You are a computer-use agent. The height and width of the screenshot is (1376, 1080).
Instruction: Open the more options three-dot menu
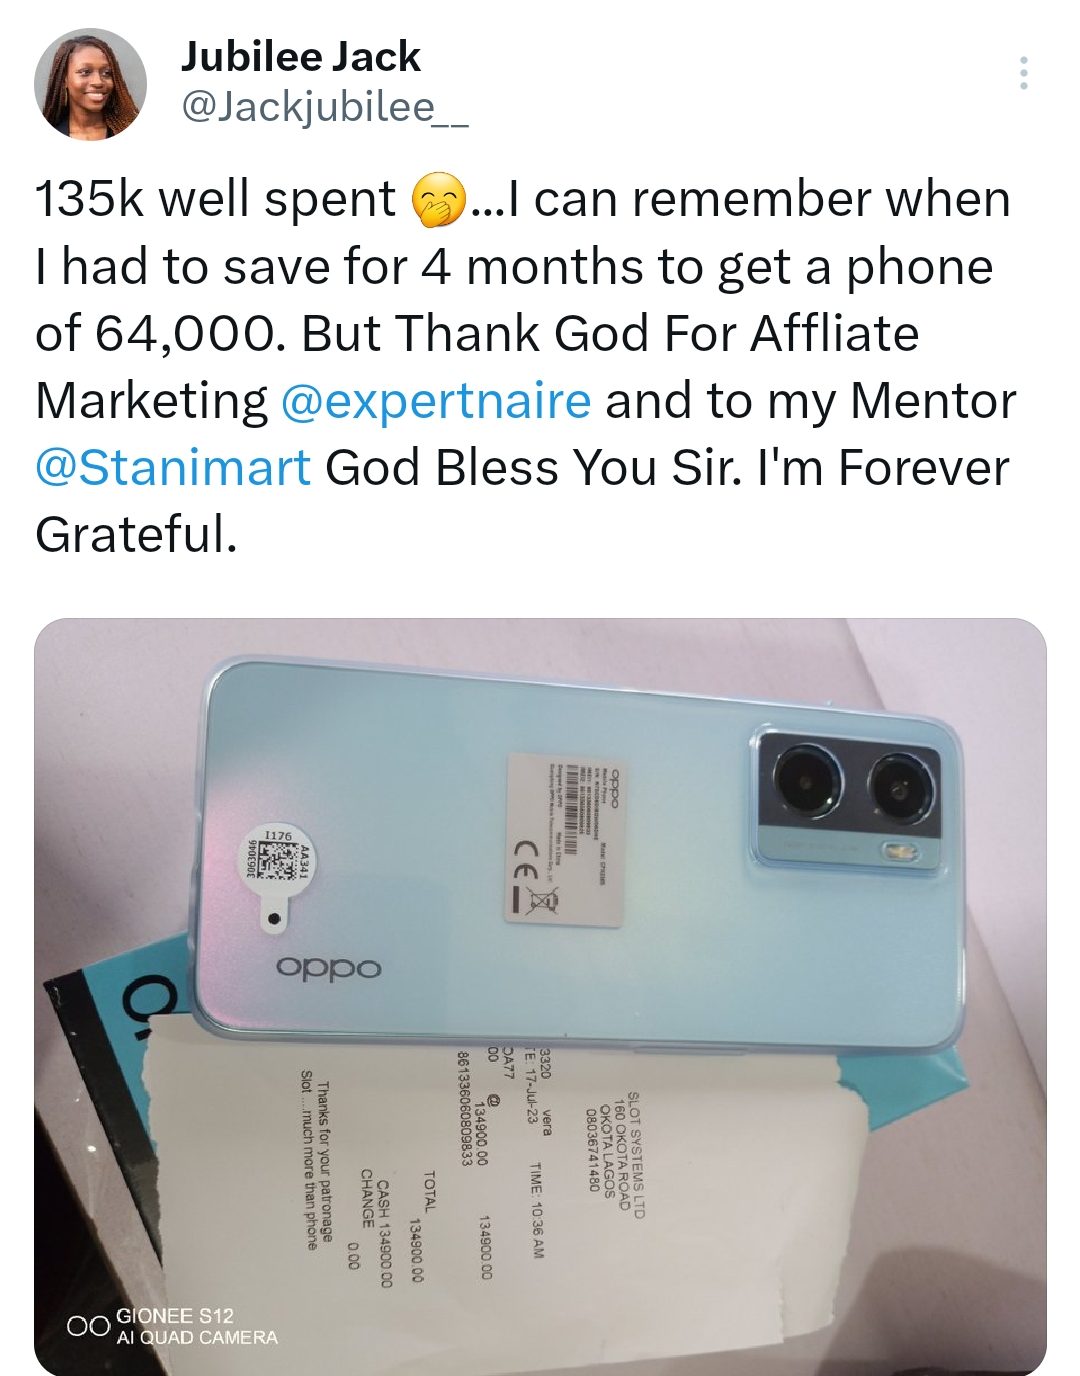point(1023,74)
